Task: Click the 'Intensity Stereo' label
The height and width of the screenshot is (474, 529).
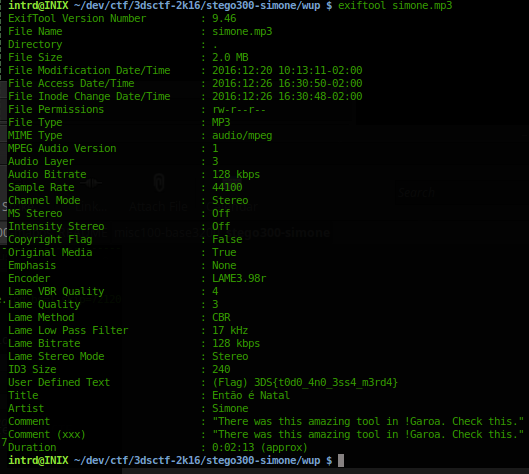Action: [56, 226]
